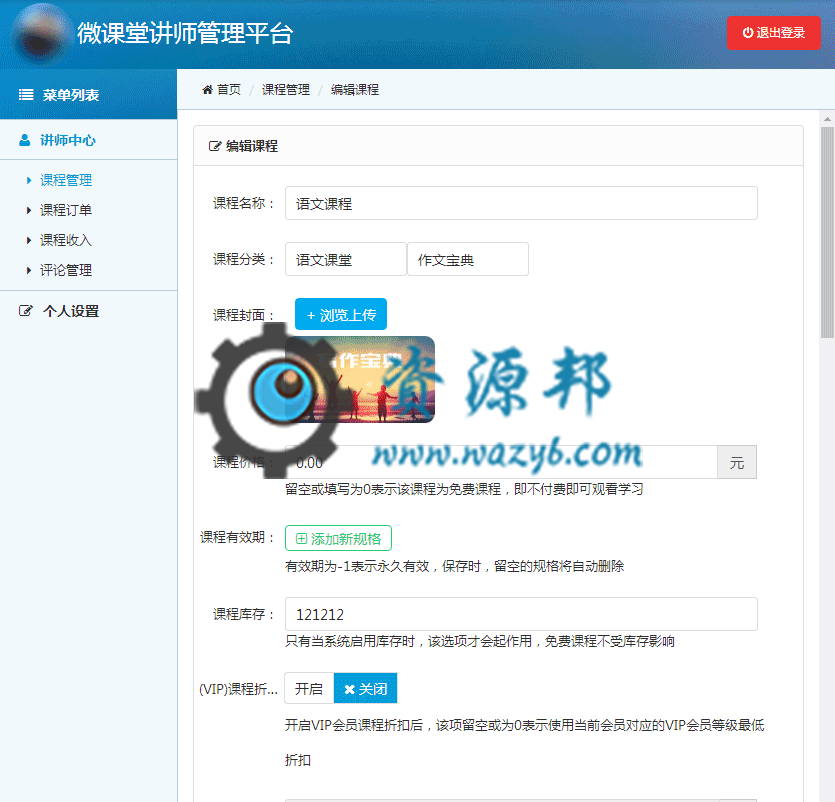Click the 浏览上传 cover upload button
Image resolution: width=835 pixels, height=802 pixels.
341,314
